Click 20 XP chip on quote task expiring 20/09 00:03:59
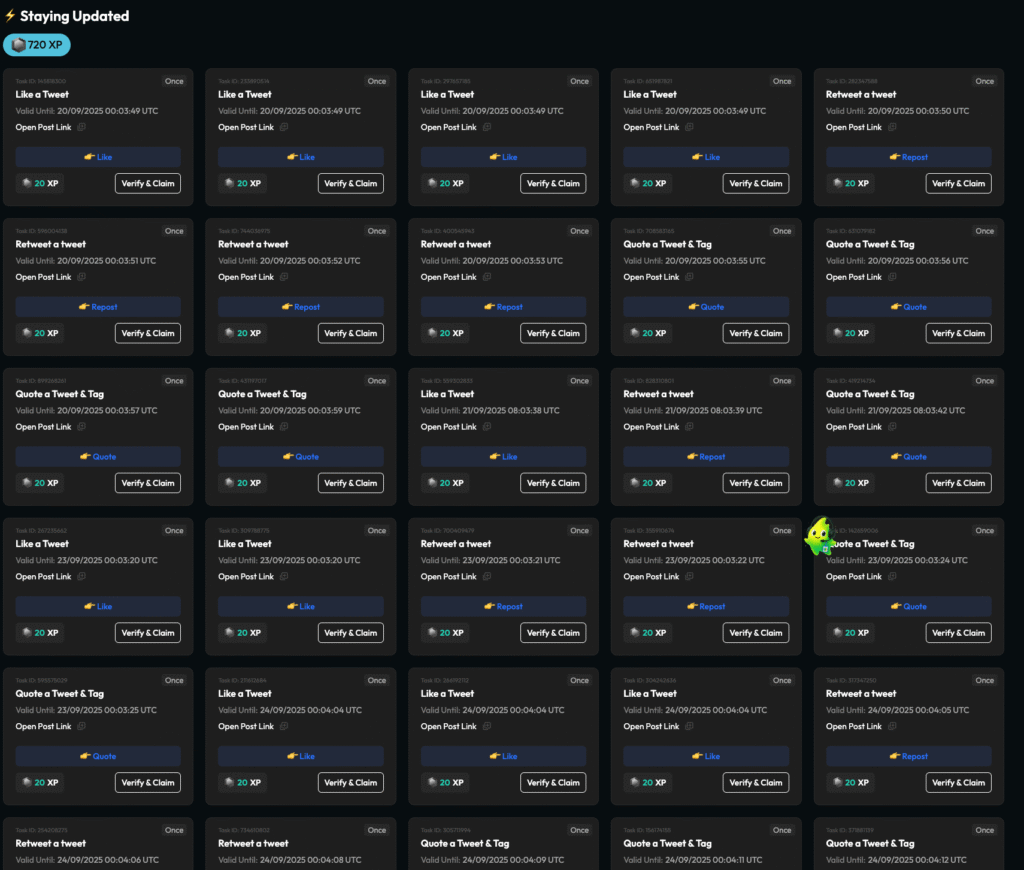This screenshot has height=870, width=1024. [242, 483]
